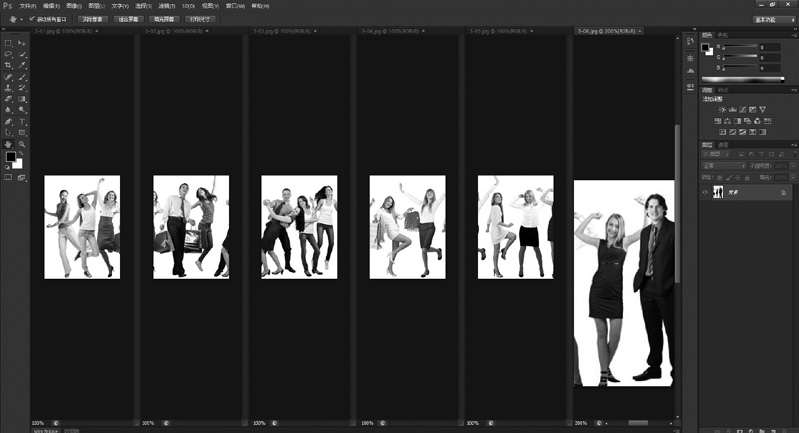Viewport: 799px width, 433px height.
Task: Toggle the Background layer lock icon
Action: (783, 193)
